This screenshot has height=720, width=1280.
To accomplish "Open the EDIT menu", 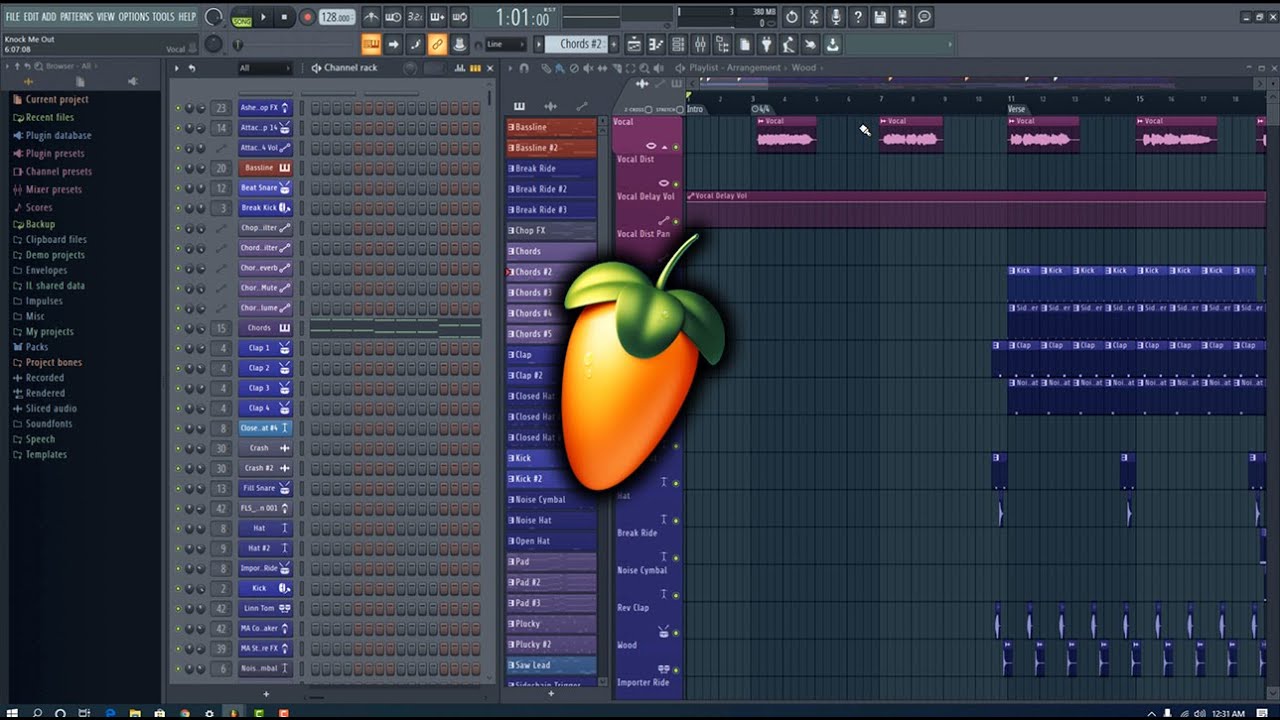I will [x=31, y=17].
